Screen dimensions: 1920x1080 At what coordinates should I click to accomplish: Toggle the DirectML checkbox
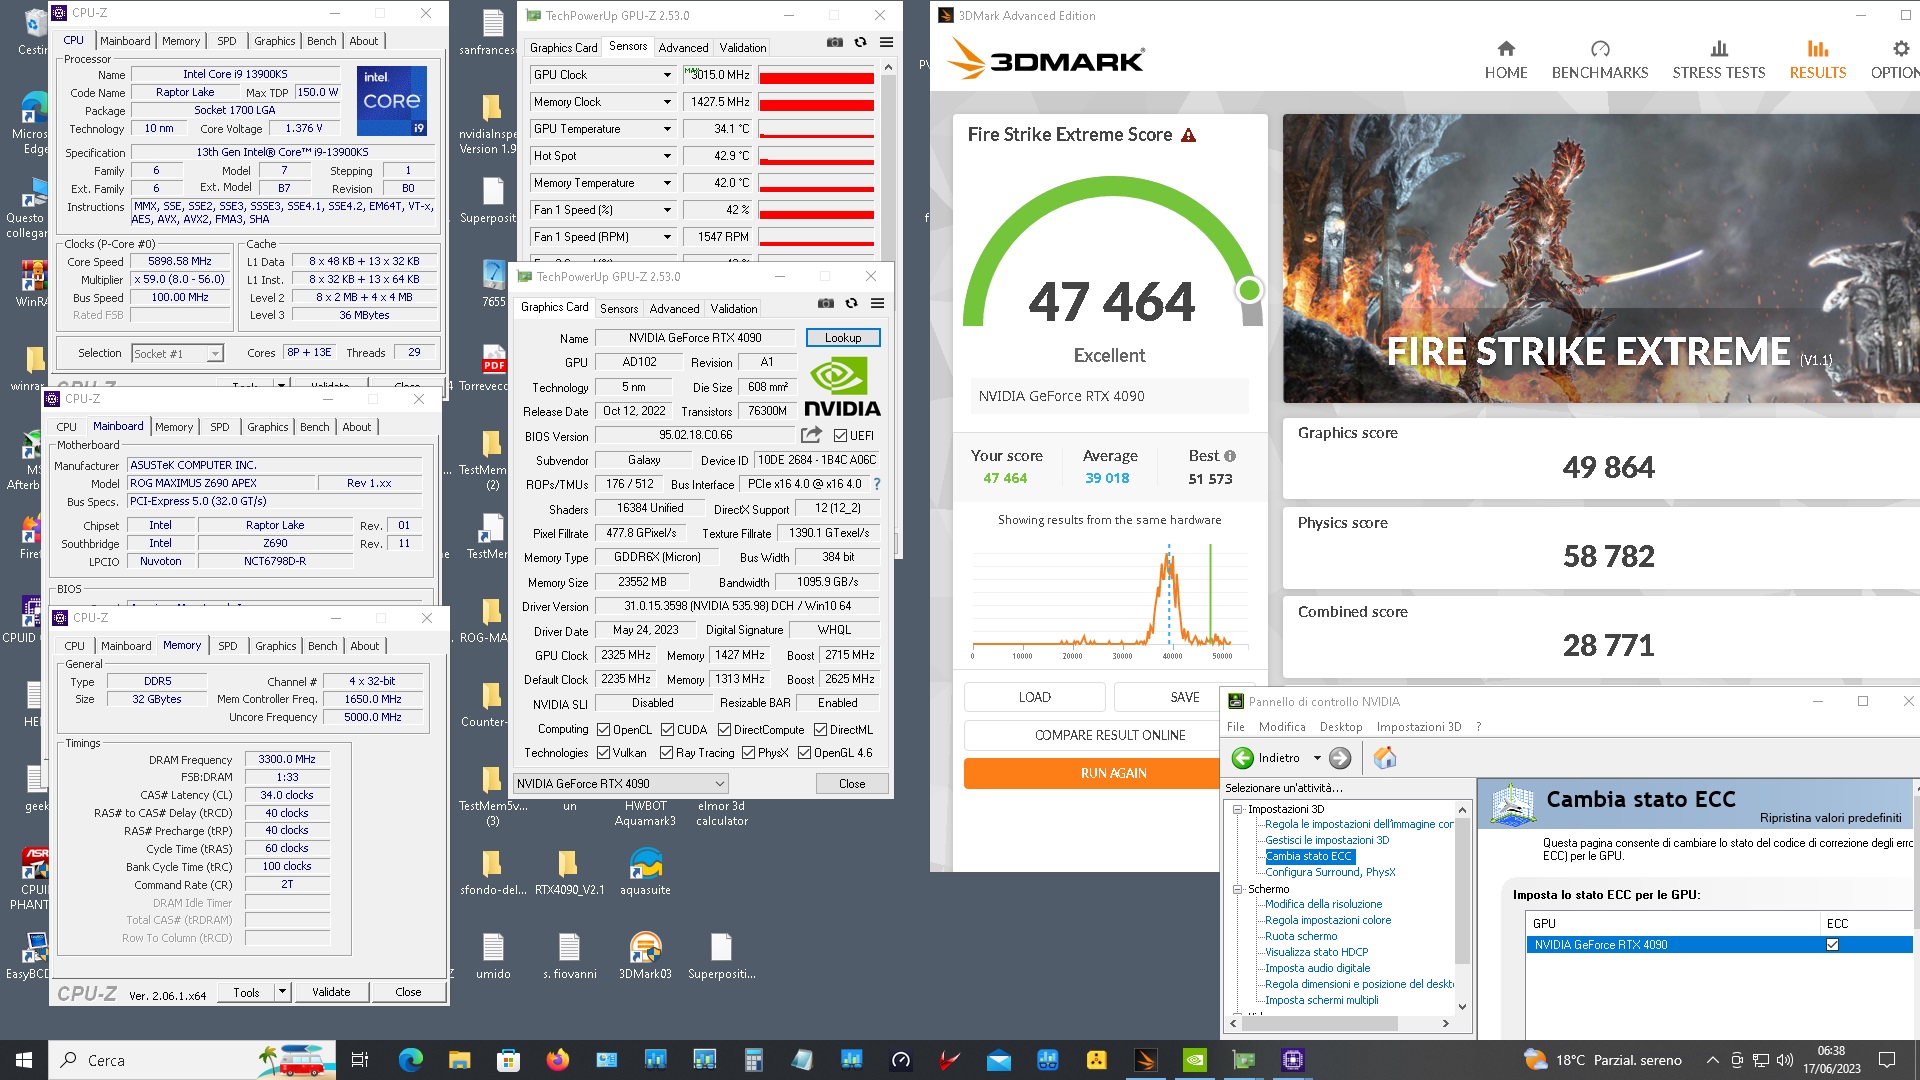point(820,730)
